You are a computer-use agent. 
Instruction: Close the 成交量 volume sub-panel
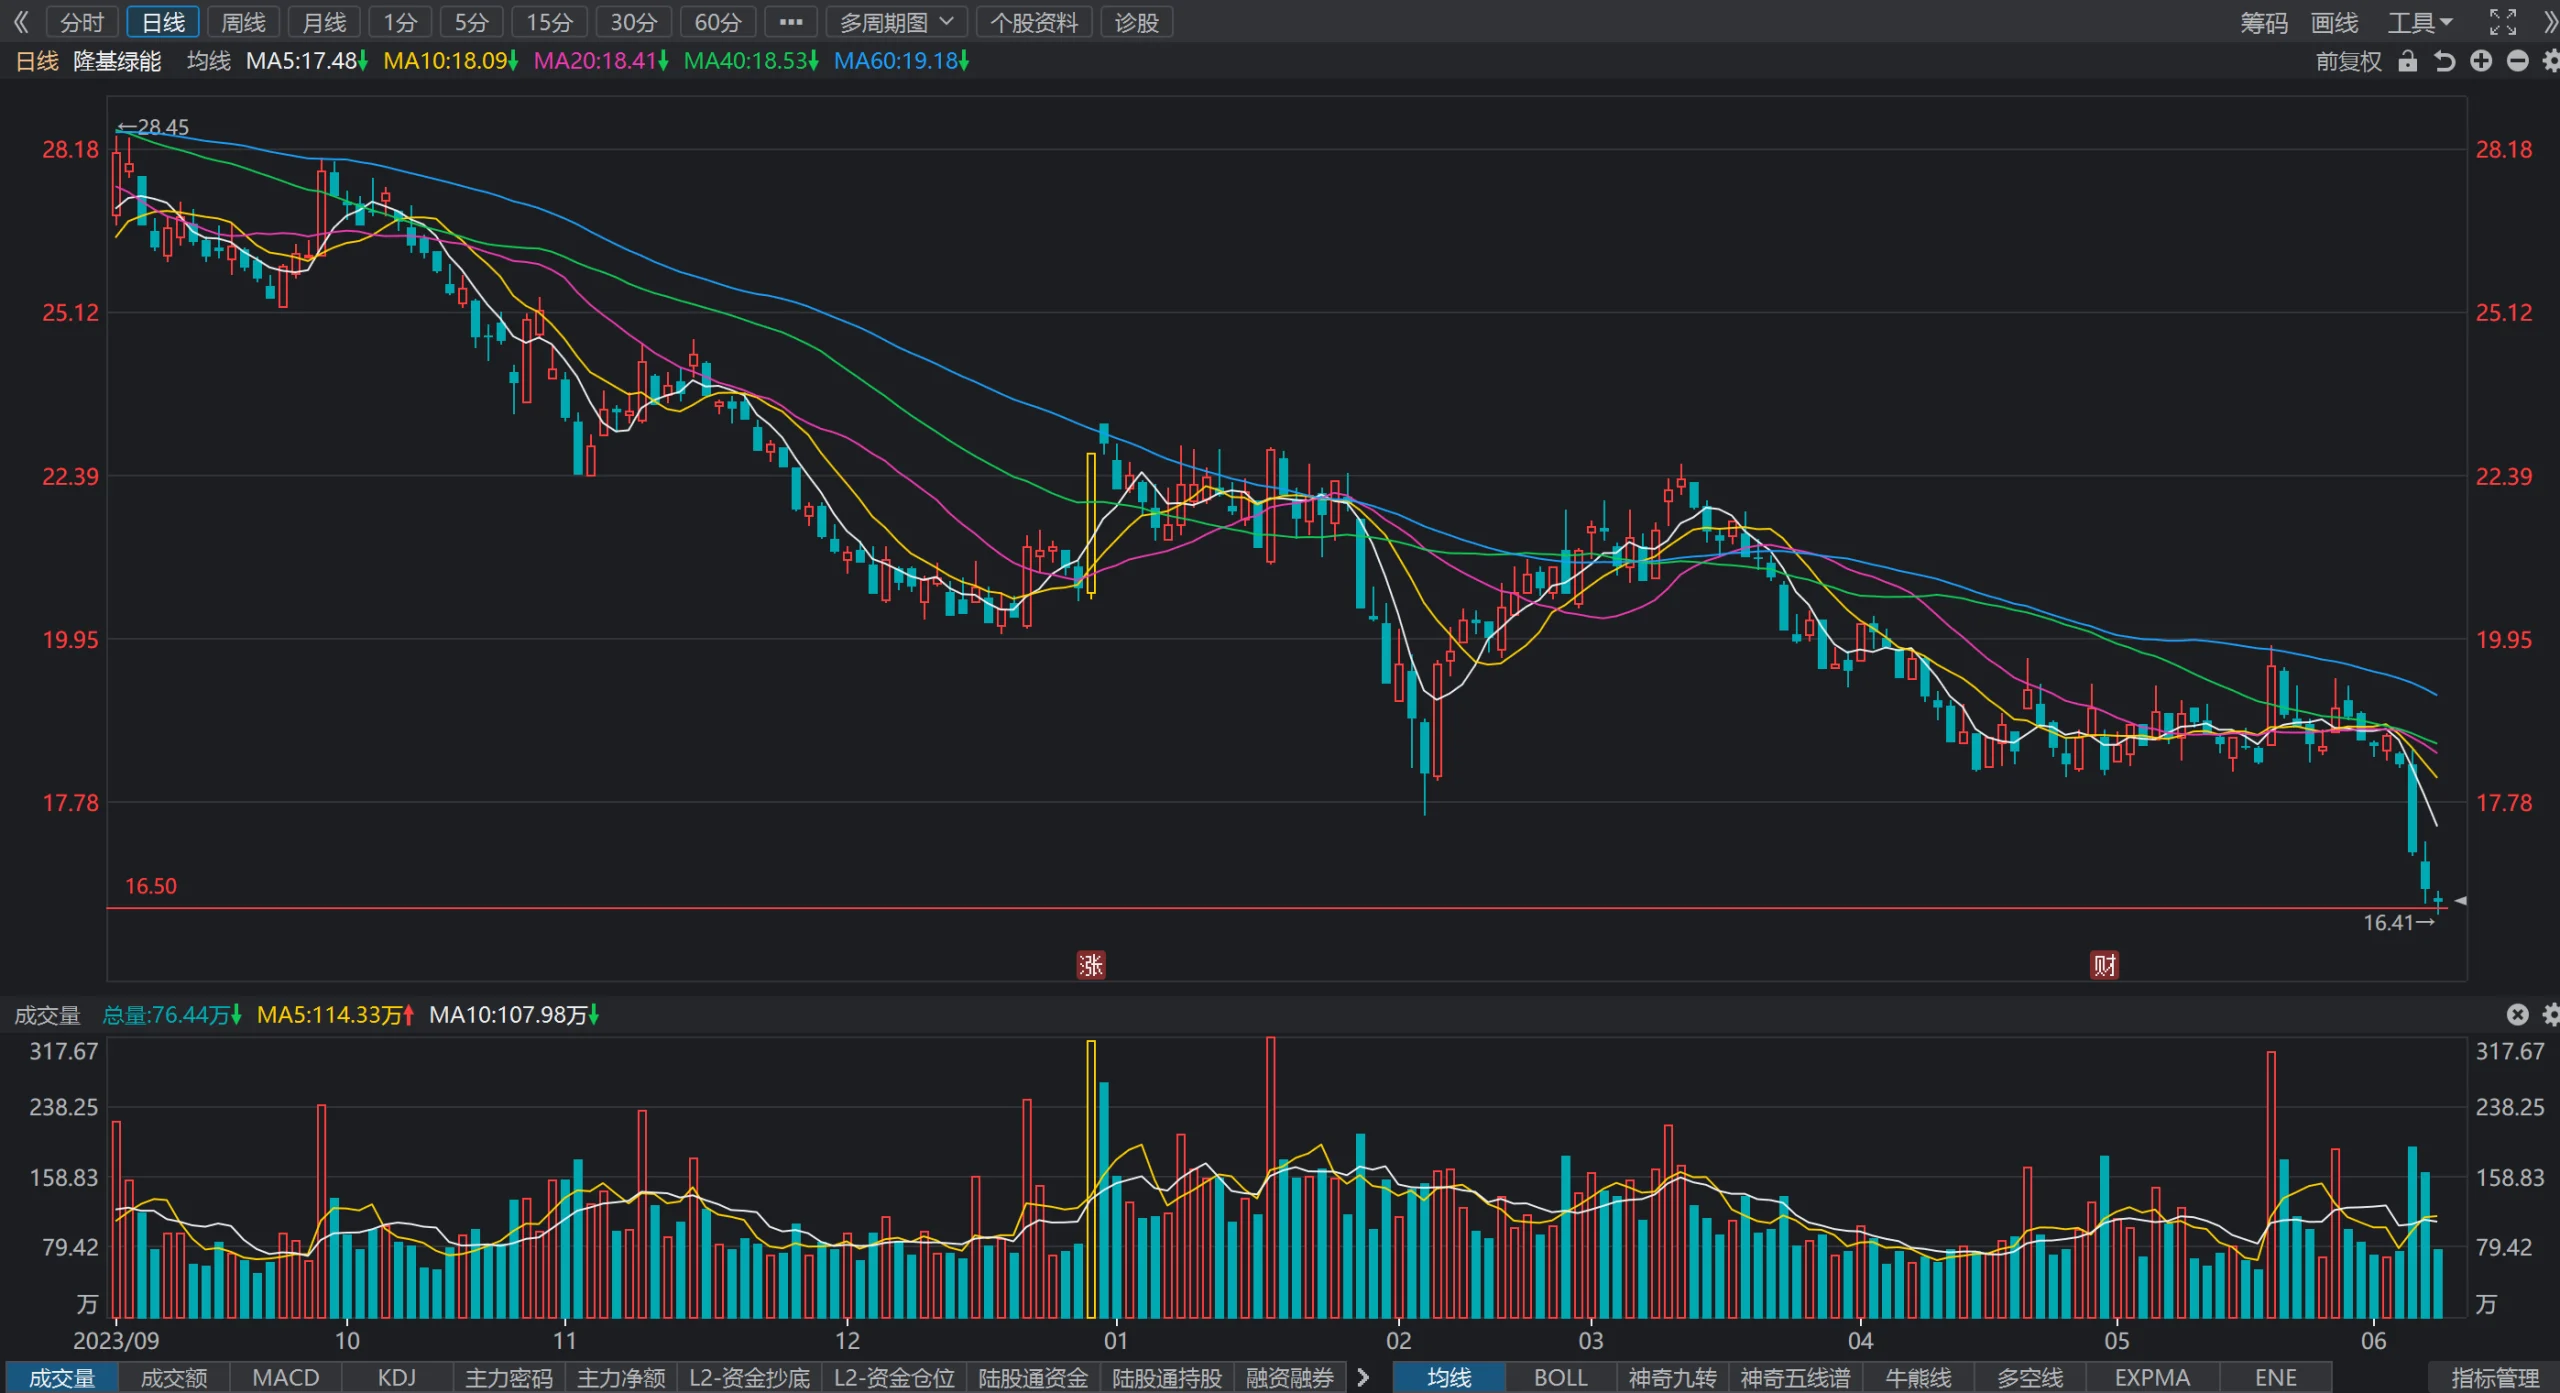[x=2517, y=1015]
